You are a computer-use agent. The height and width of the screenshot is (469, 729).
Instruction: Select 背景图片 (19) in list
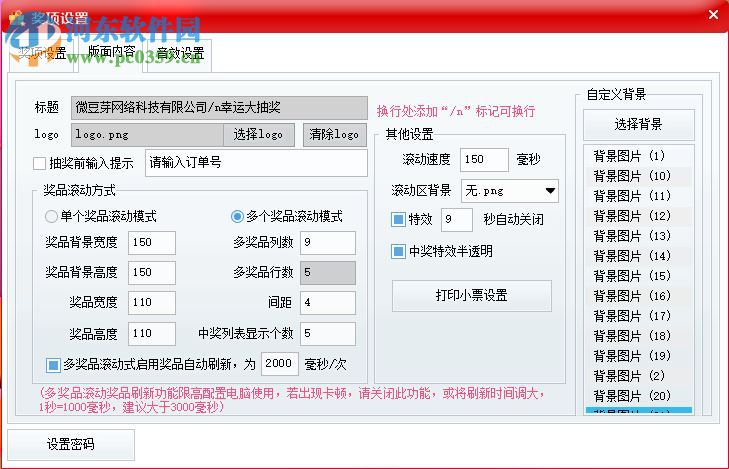pos(639,356)
